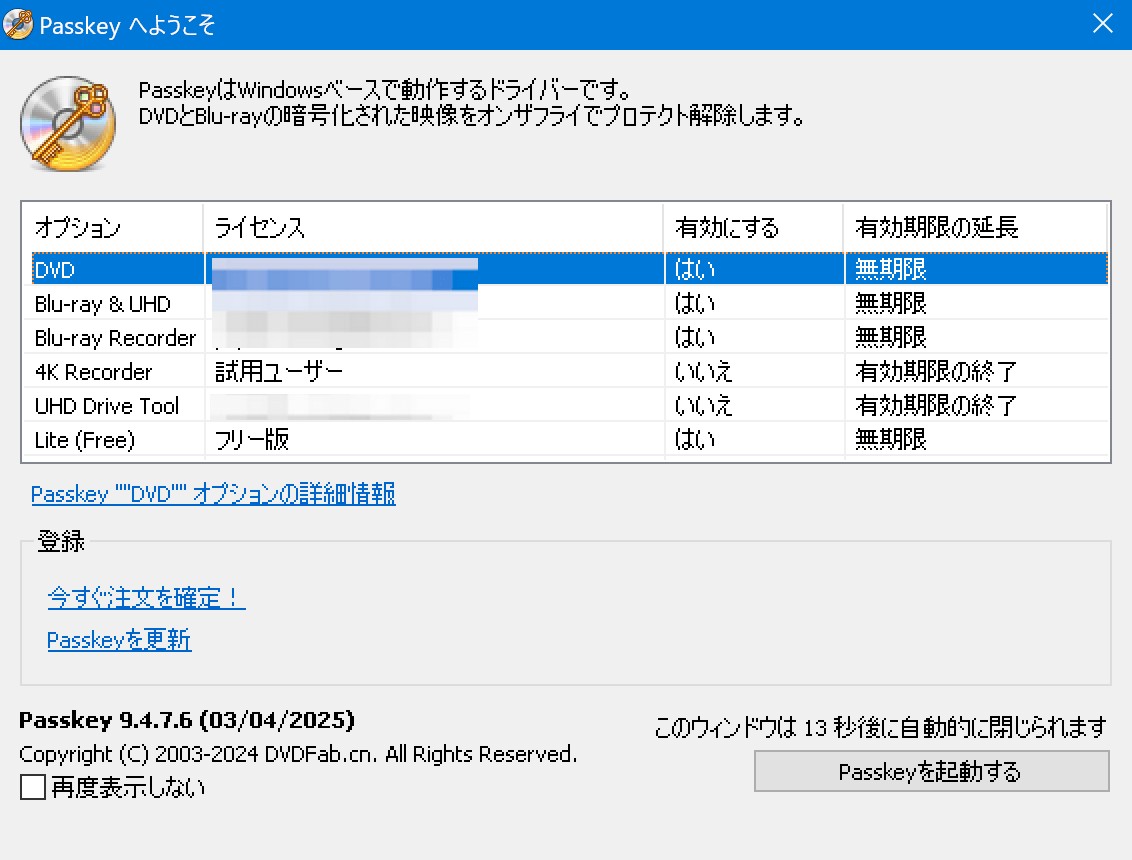Click the 有効にする column header
This screenshot has width=1132, height=860.
[753, 227]
